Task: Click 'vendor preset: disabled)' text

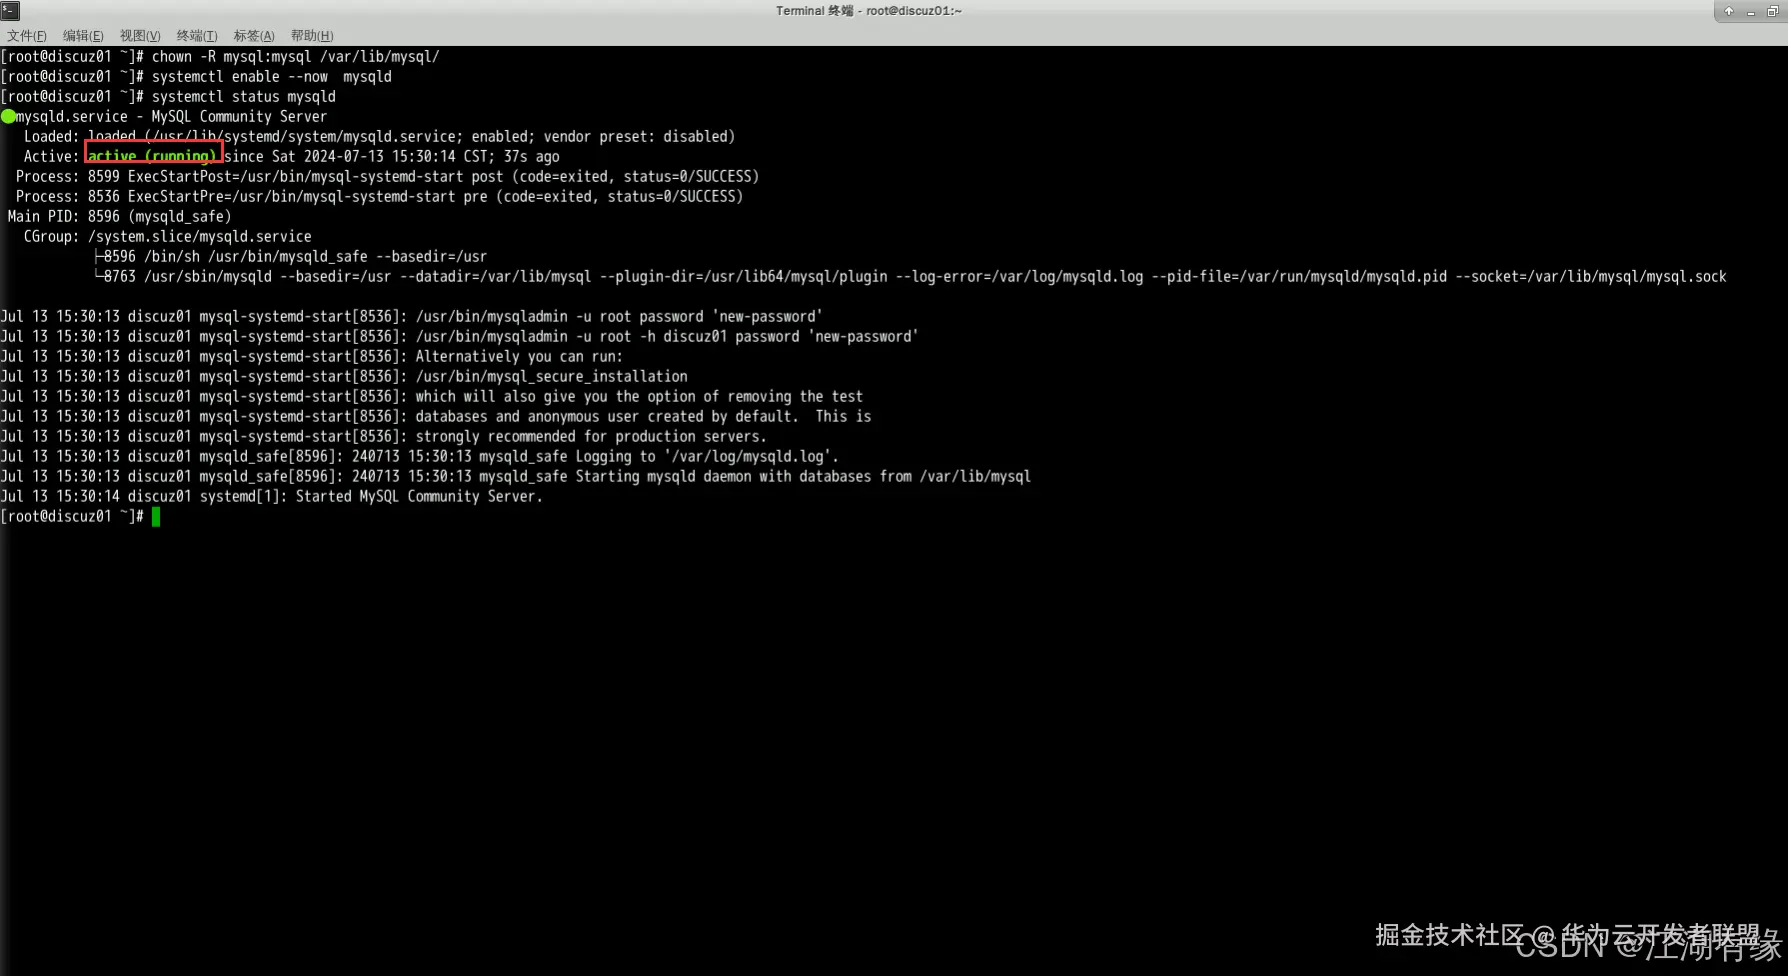Action: (x=640, y=137)
